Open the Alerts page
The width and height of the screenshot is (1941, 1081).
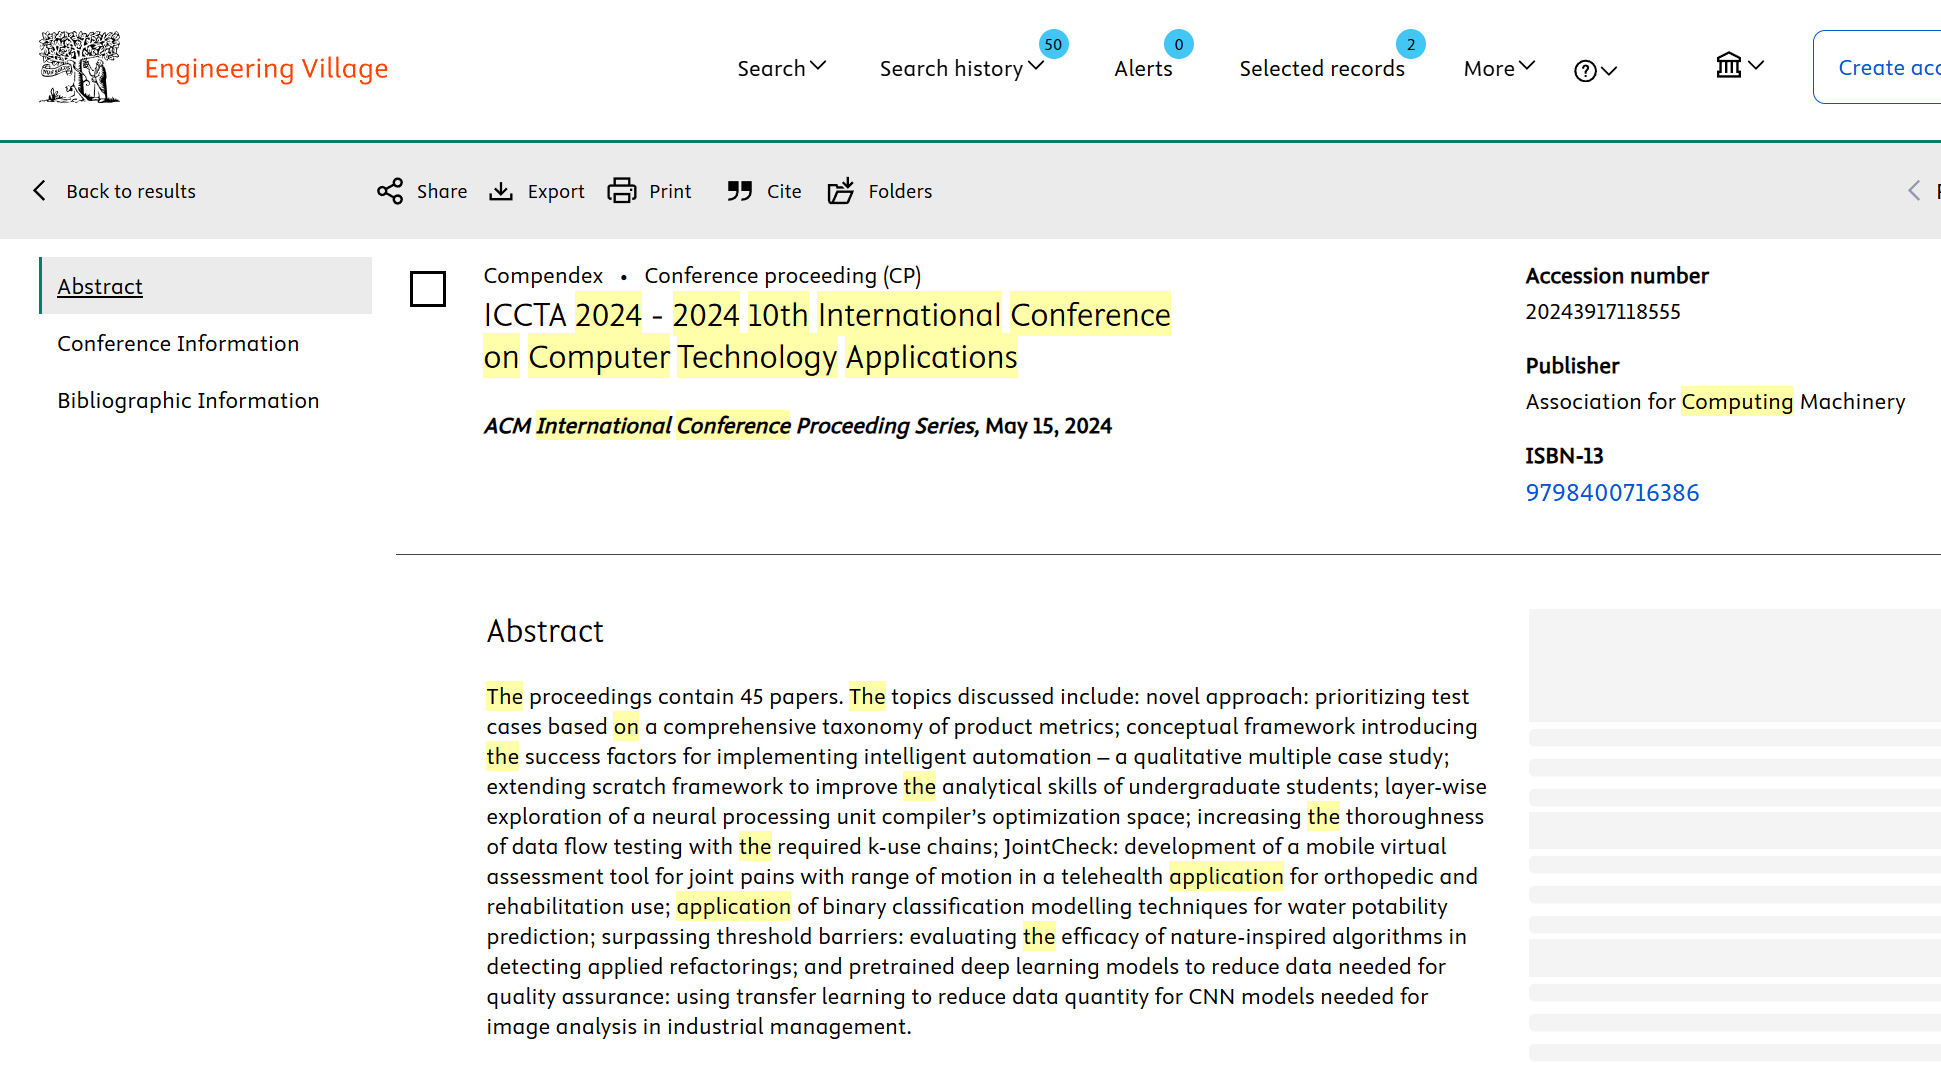click(x=1143, y=68)
